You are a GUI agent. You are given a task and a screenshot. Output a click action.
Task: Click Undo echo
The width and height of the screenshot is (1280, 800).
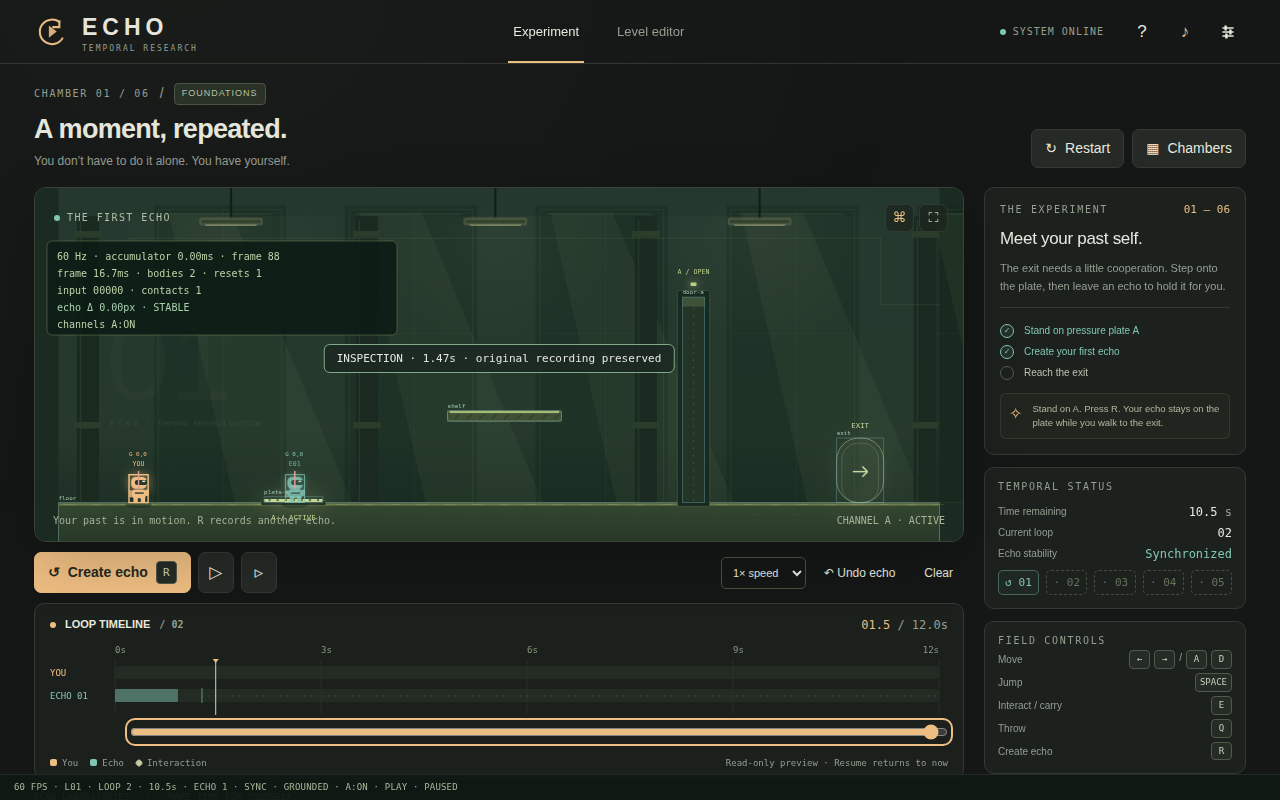pyautogui.click(x=860, y=573)
